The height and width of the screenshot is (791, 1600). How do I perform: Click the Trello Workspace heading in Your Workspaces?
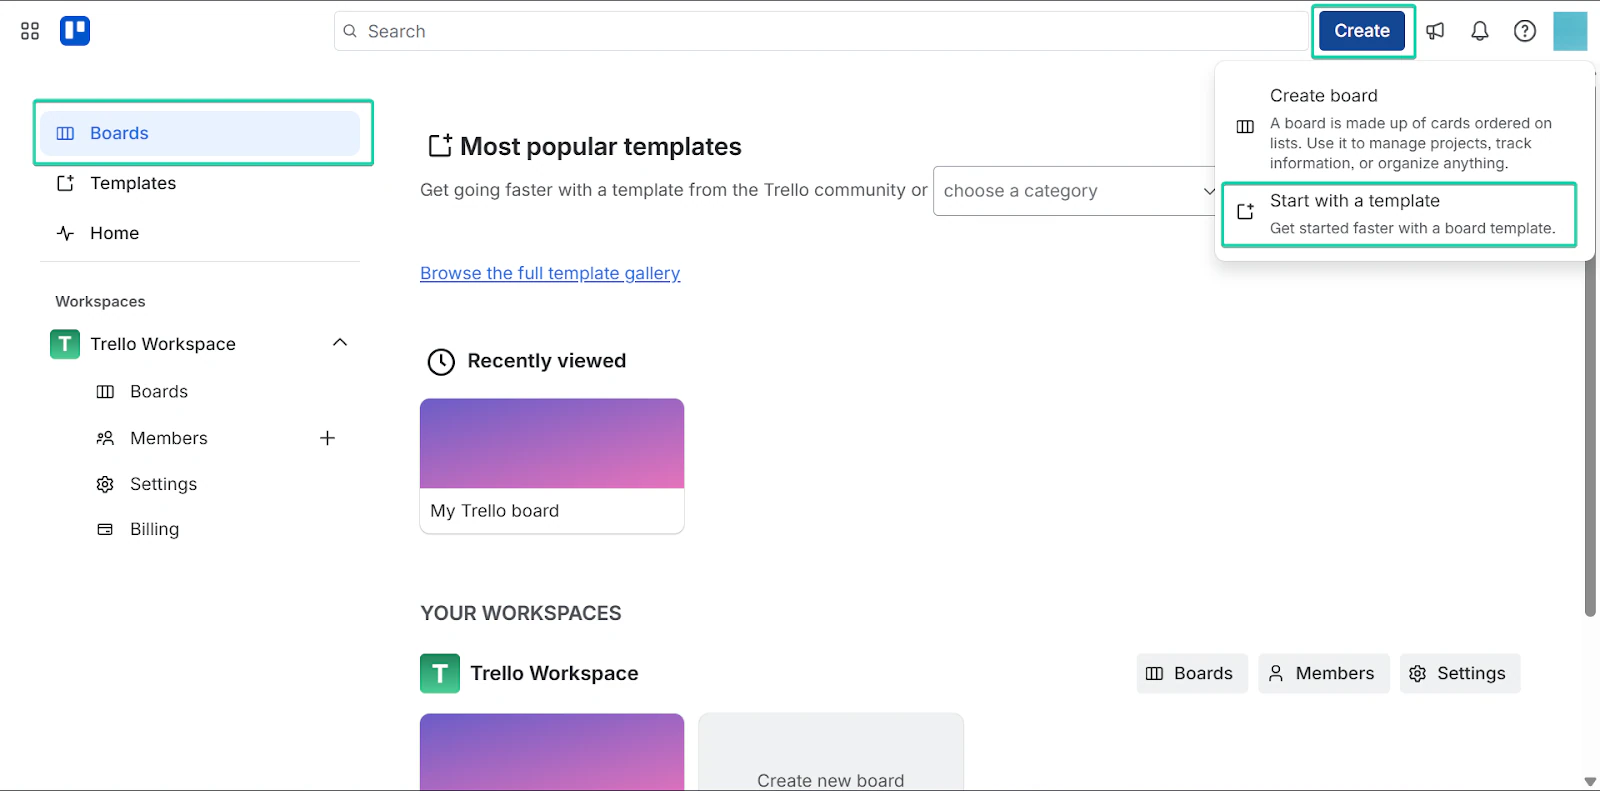pos(554,674)
